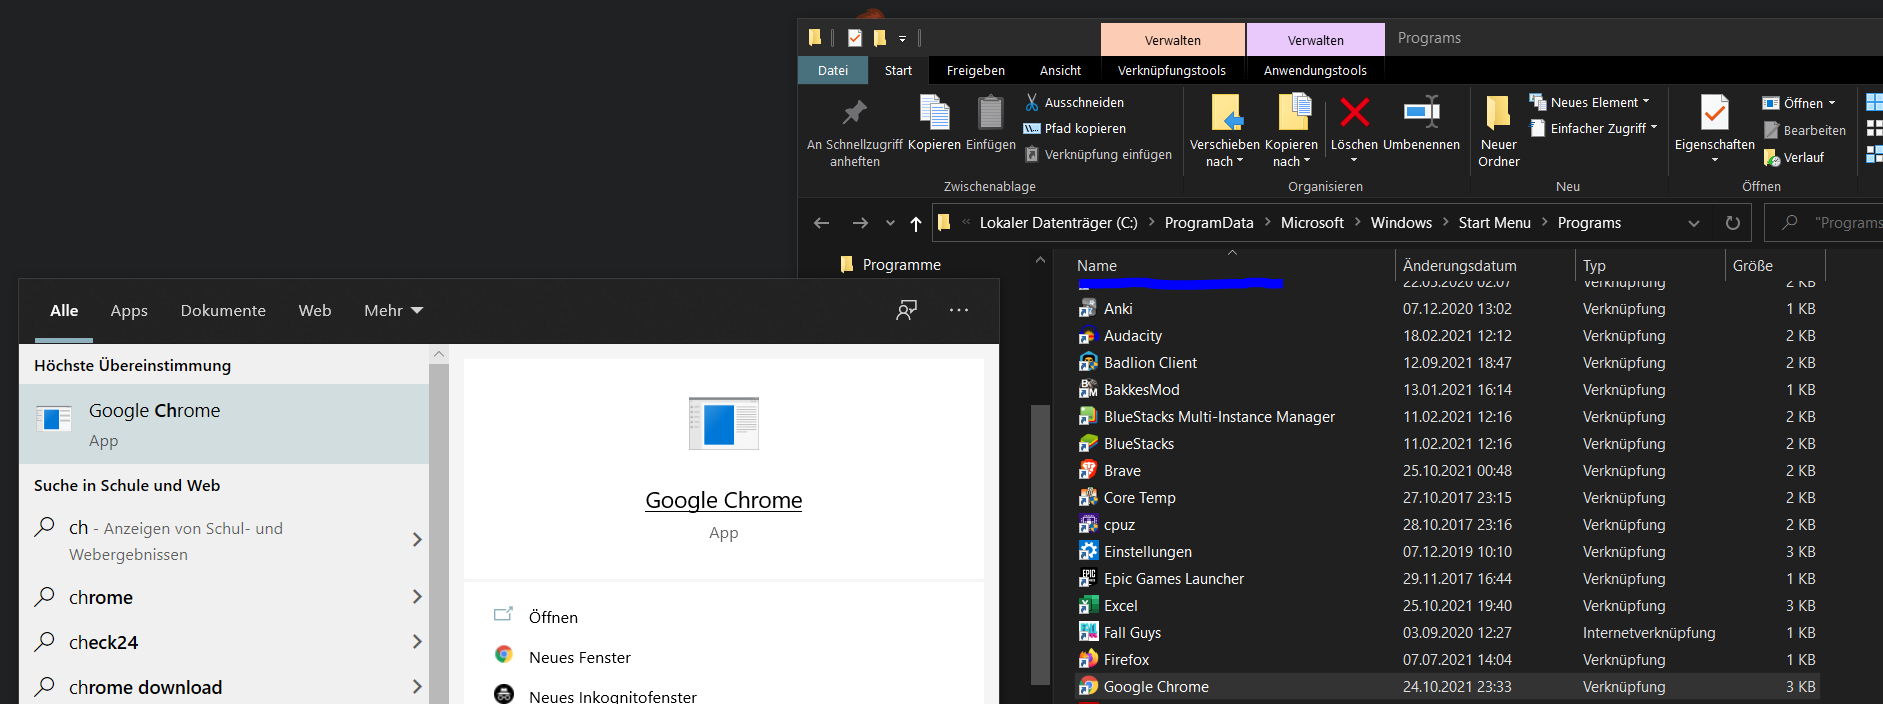Screen dimensions: 1883x704
Task: Go back in Explorer navigation
Action: click(x=821, y=223)
